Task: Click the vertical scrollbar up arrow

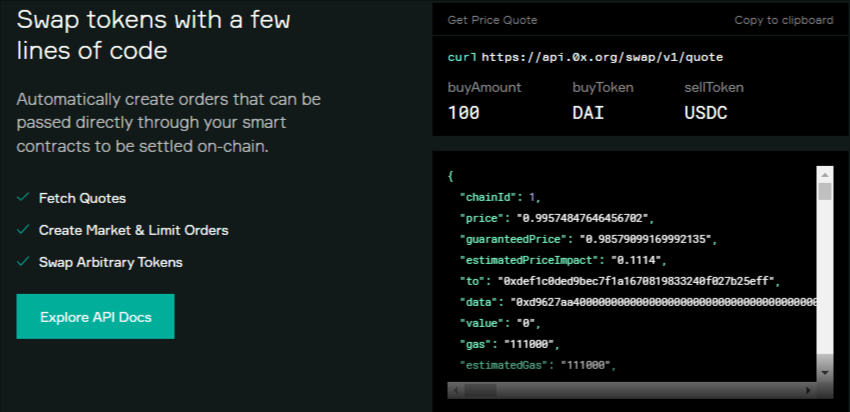Action: click(x=825, y=175)
